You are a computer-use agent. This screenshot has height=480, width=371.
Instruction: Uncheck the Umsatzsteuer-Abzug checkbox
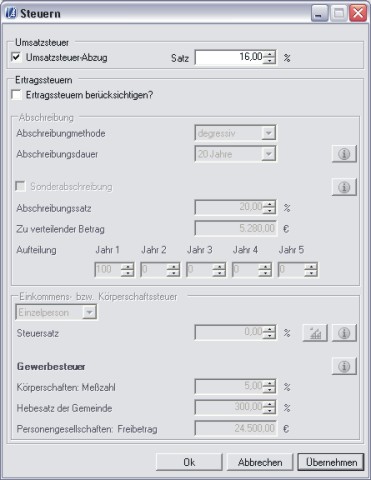click(16, 57)
